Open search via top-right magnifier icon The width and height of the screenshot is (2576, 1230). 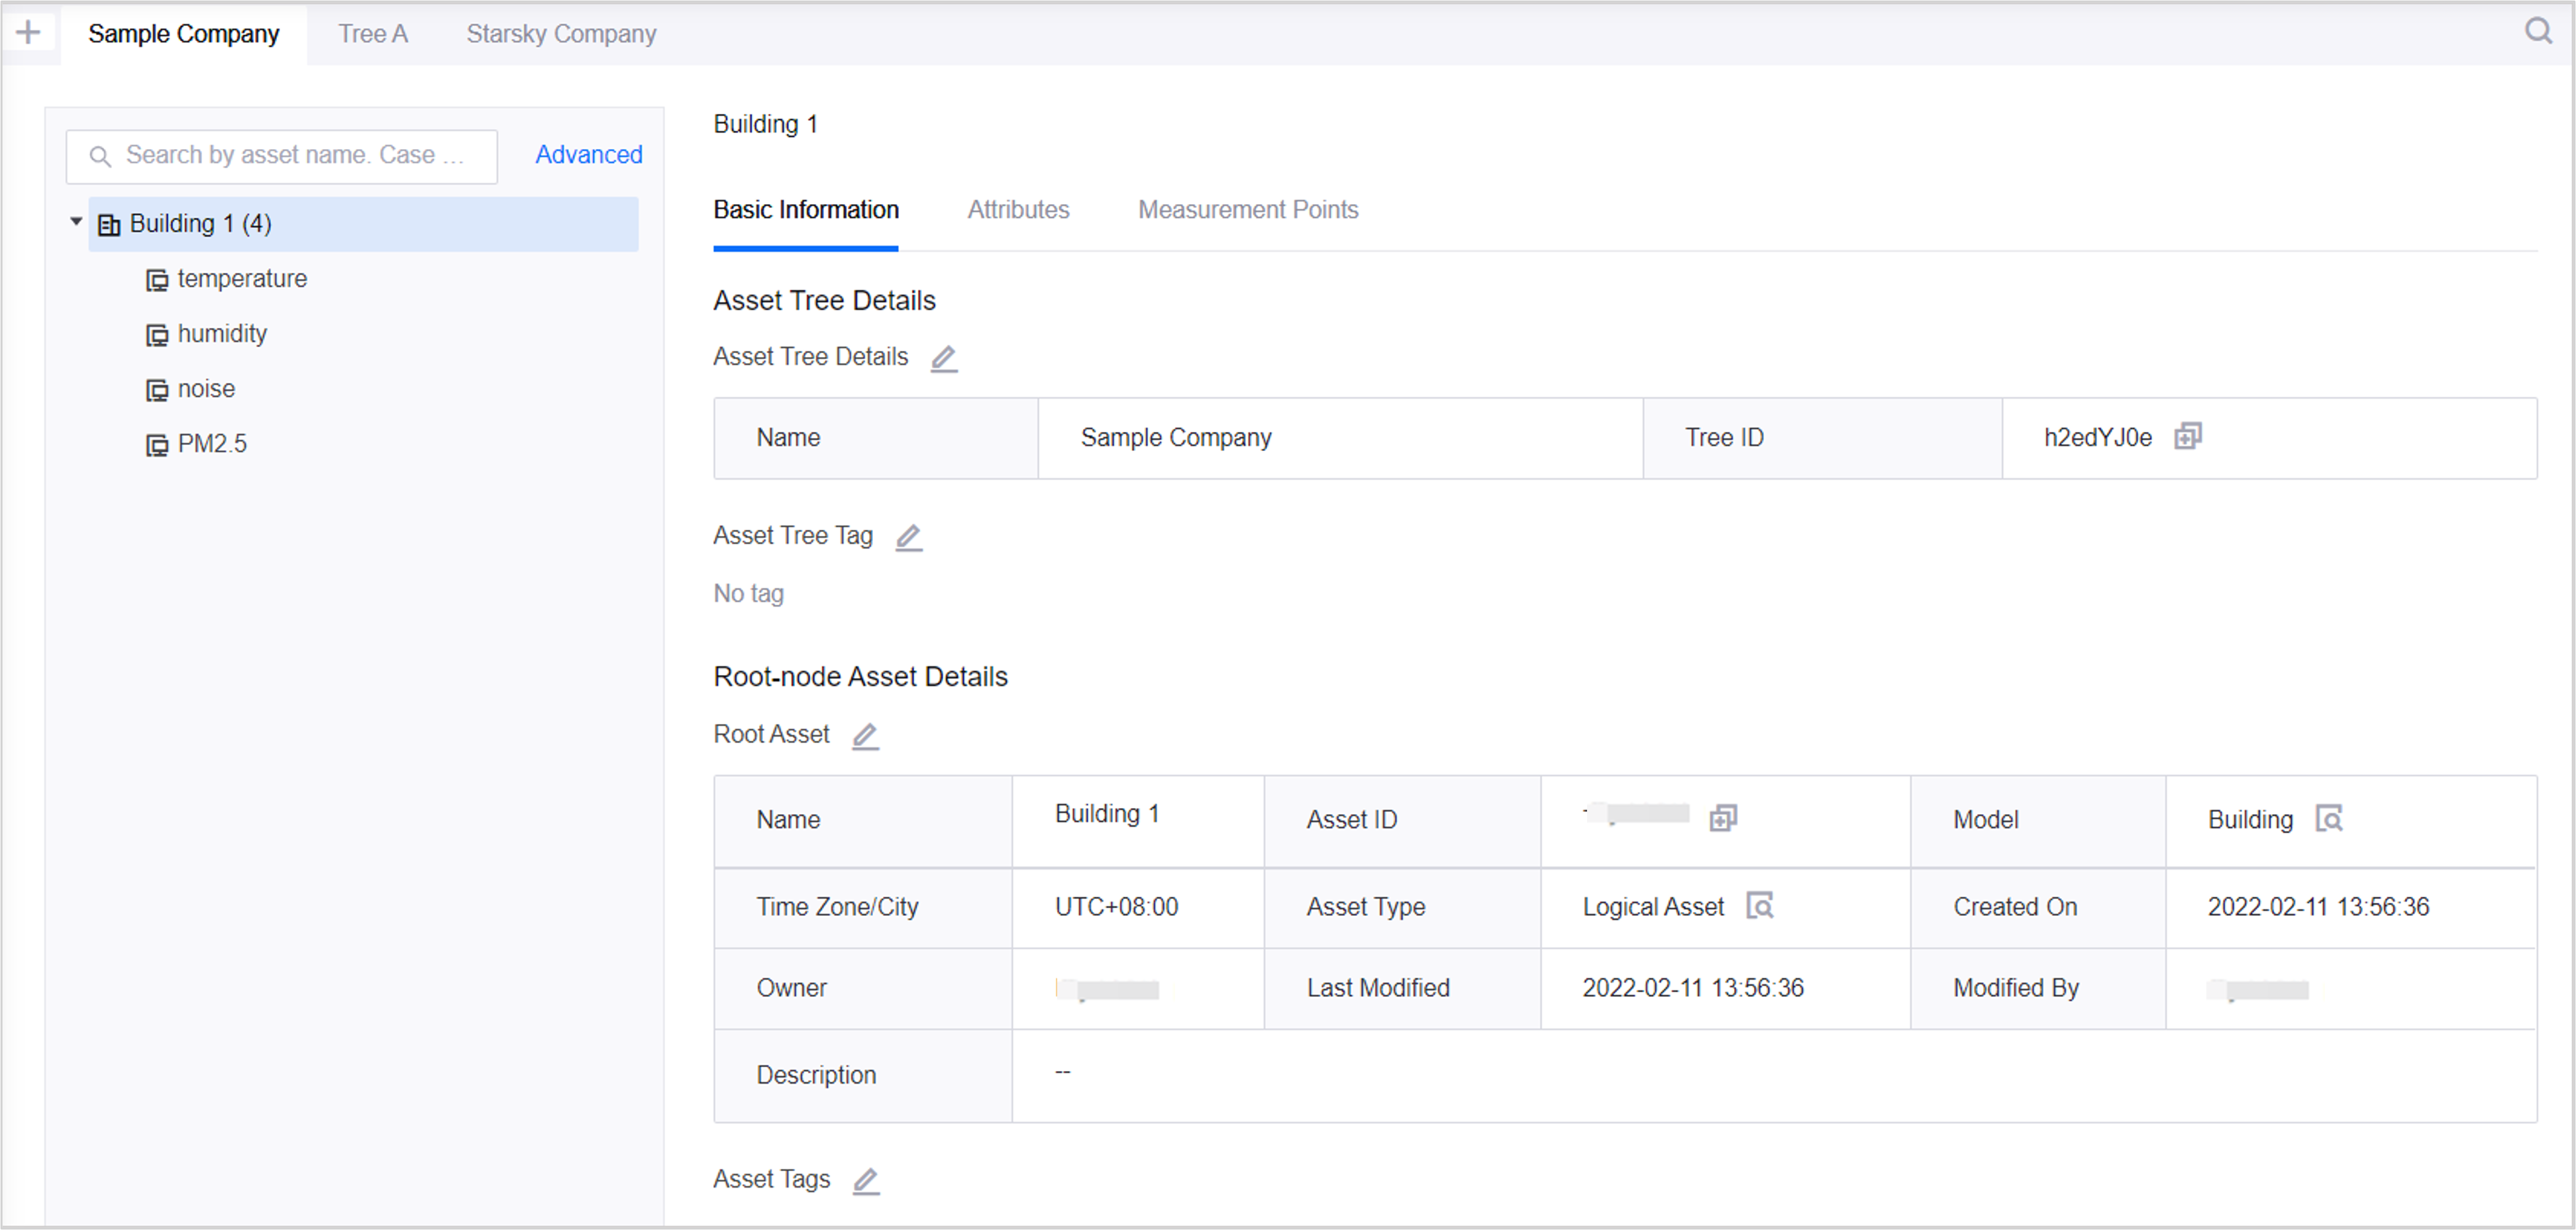(2538, 31)
